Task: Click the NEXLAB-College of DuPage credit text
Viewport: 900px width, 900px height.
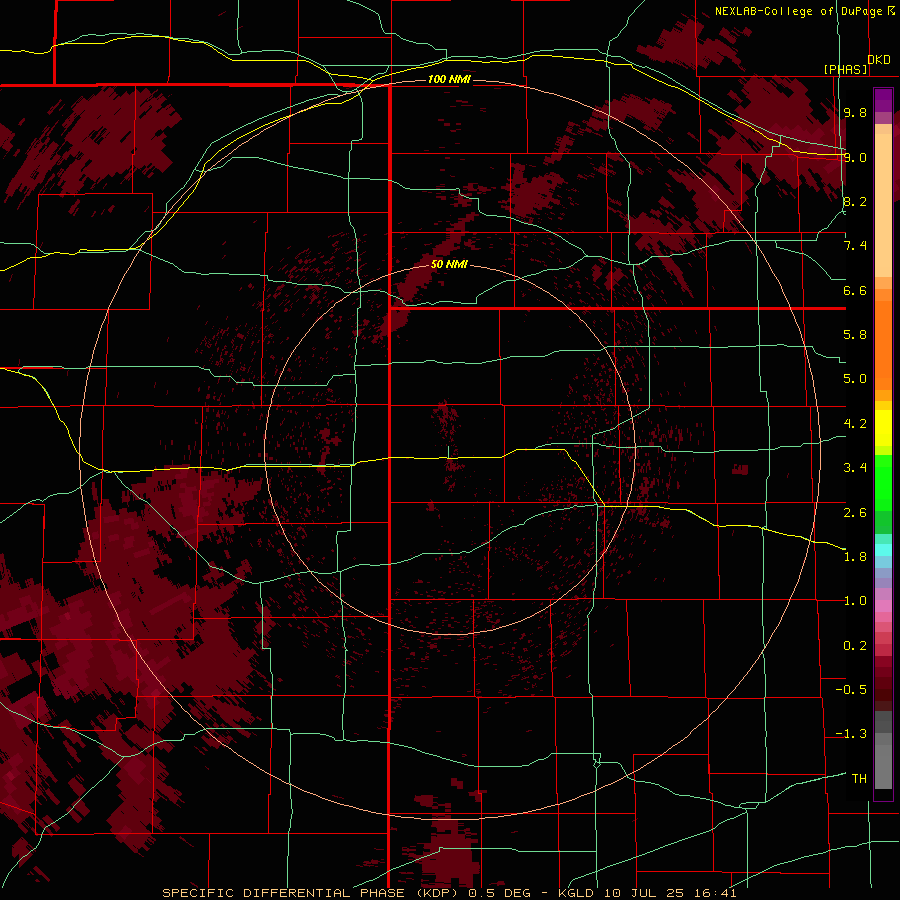Action: tap(805, 11)
